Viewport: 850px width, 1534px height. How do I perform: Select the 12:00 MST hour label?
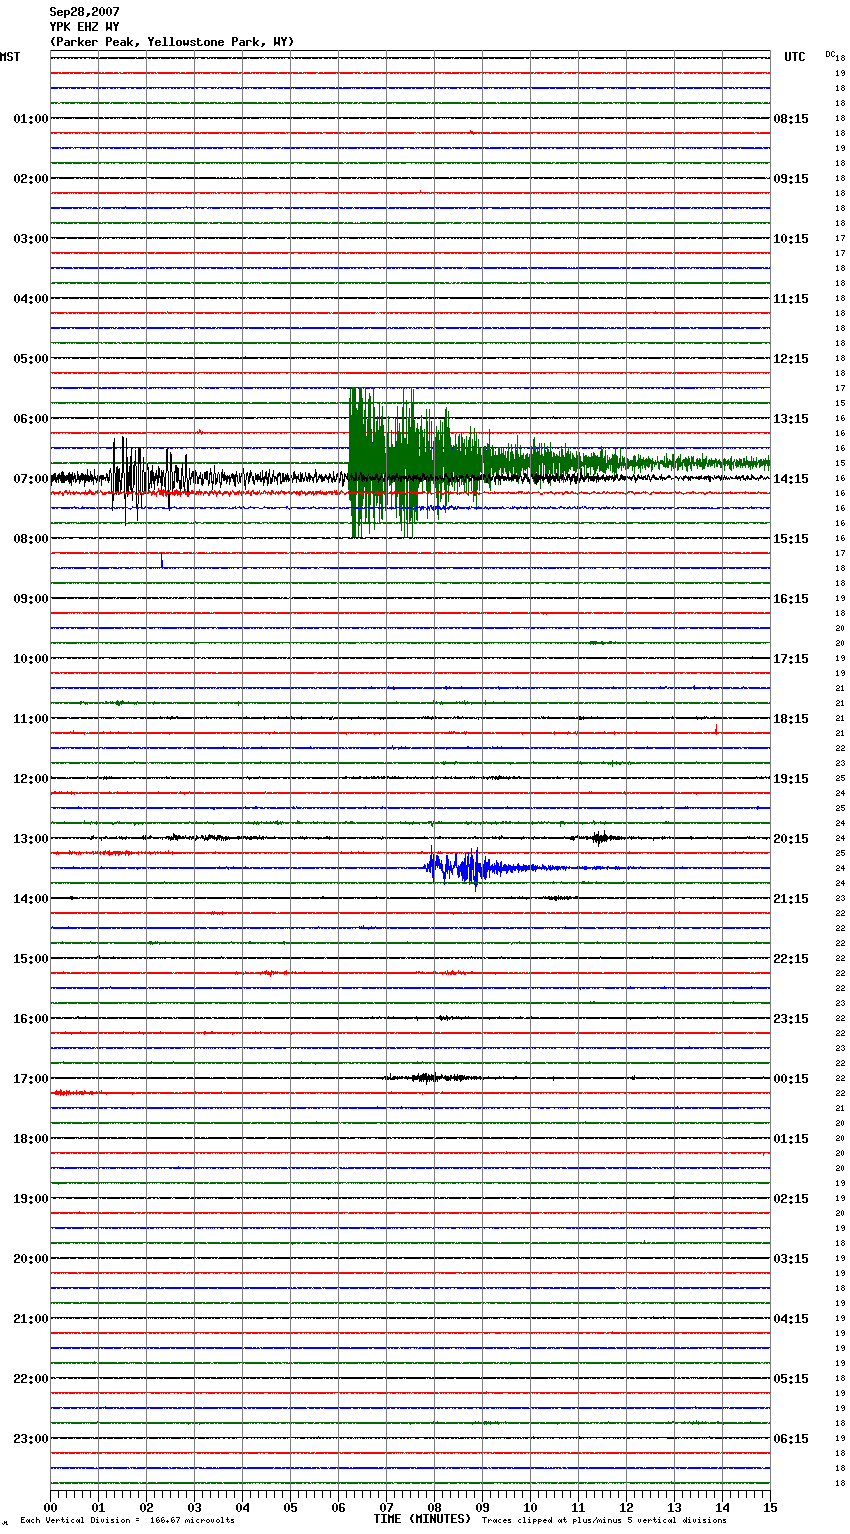click(31, 779)
